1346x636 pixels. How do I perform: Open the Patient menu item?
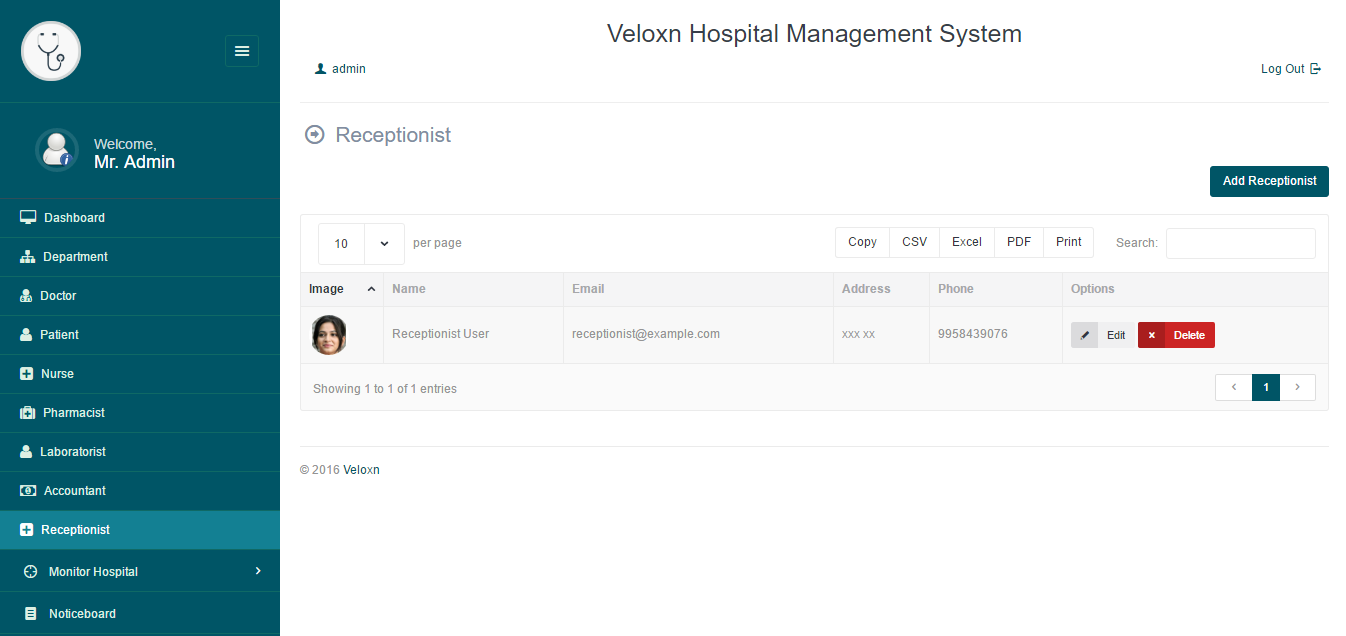click(x=59, y=335)
